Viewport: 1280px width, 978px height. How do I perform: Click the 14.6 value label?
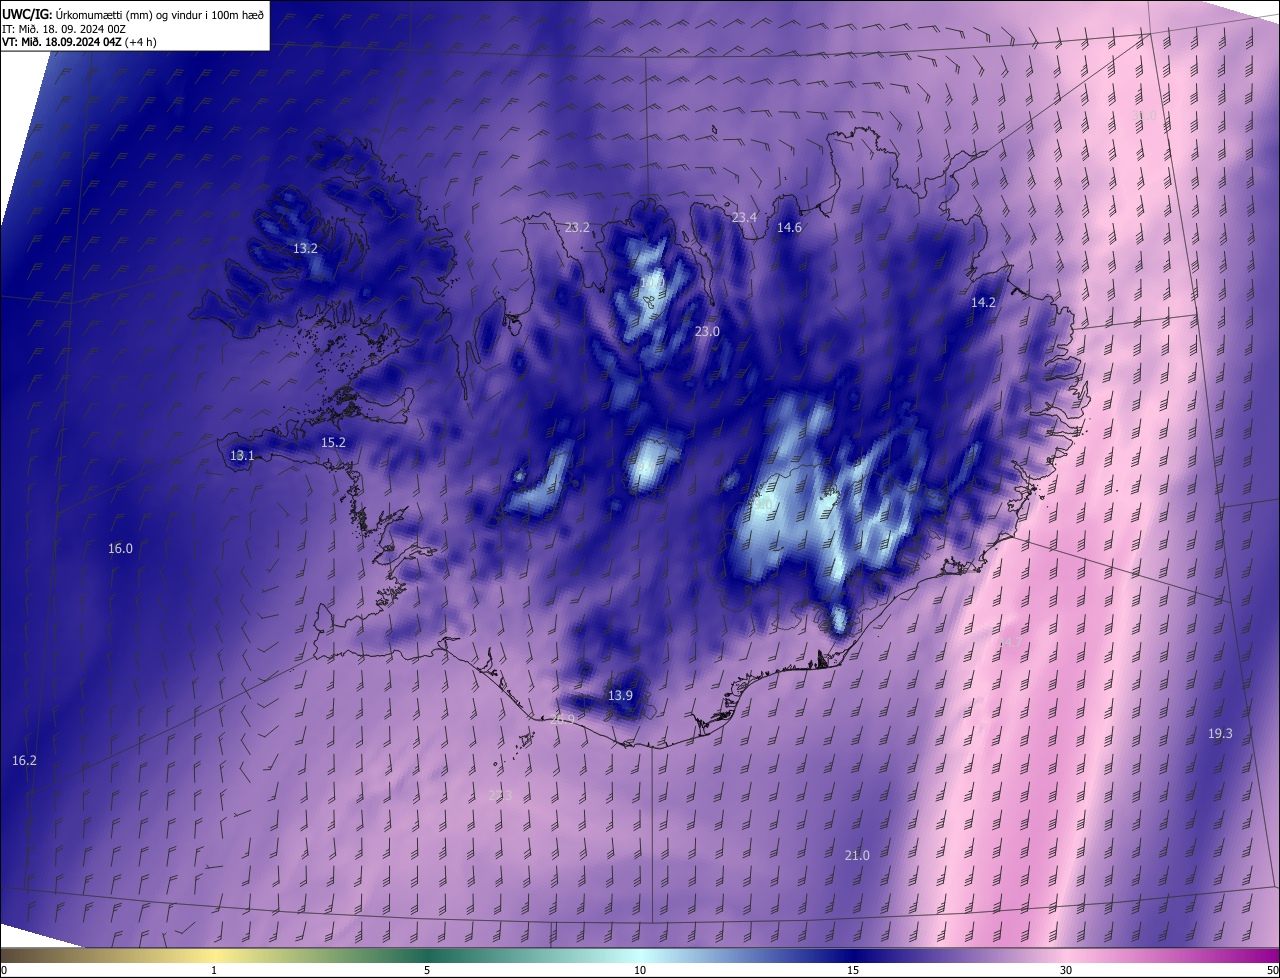click(x=789, y=228)
